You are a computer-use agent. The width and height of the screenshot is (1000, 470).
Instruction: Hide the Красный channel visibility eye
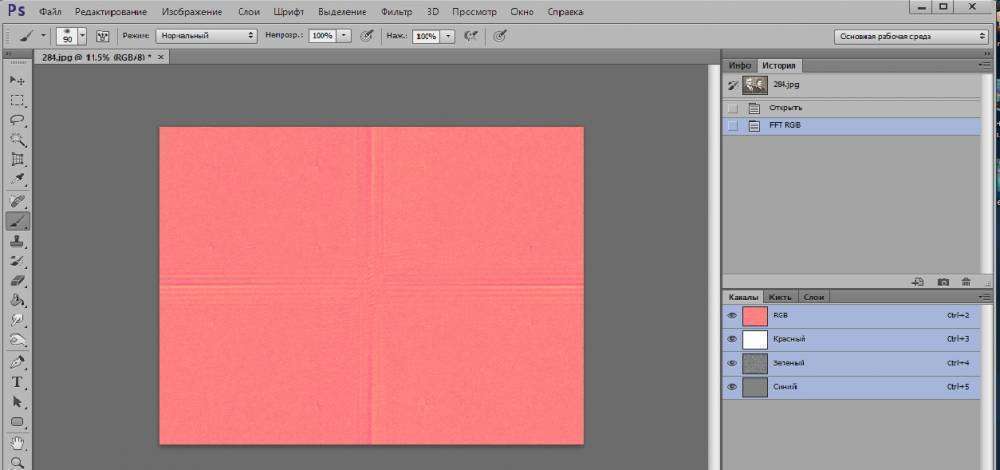click(732, 339)
